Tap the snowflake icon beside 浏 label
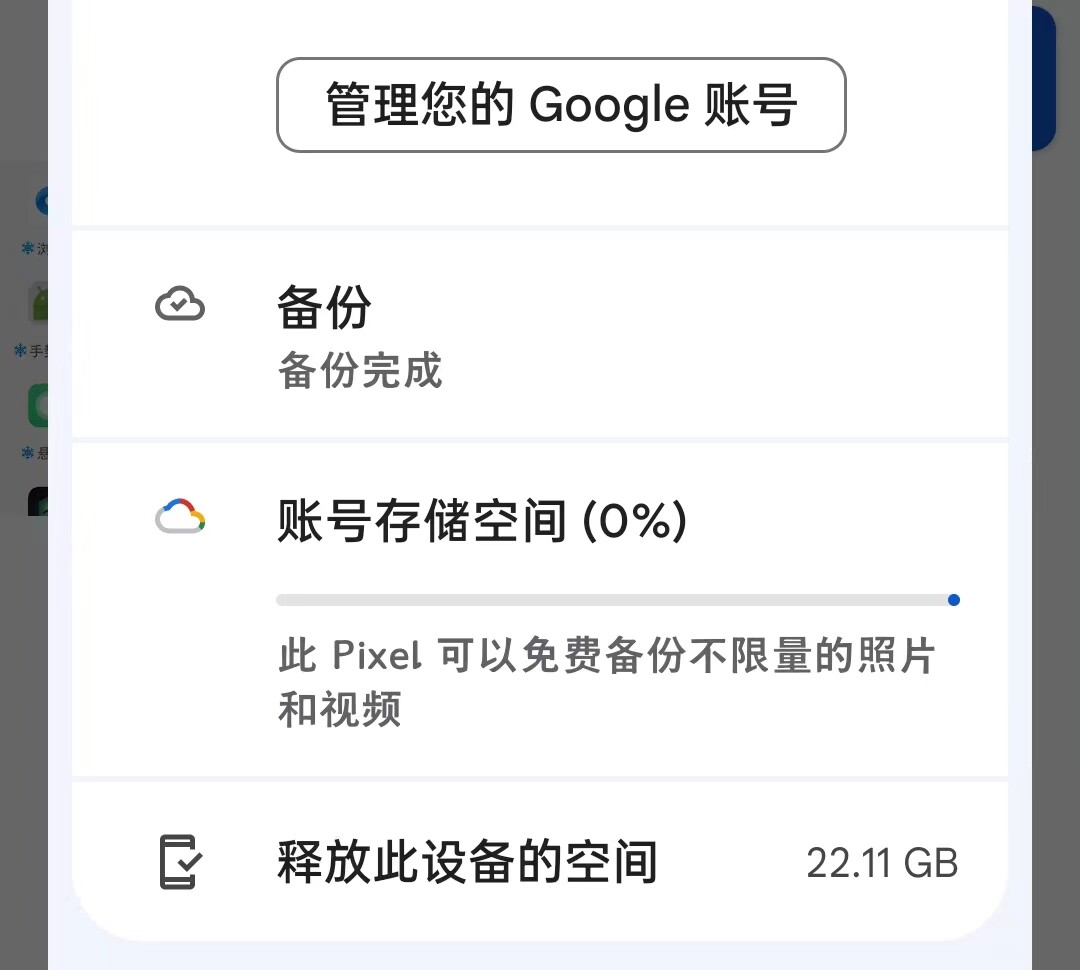The width and height of the screenshot is (1080, 970). click(28, 247)
